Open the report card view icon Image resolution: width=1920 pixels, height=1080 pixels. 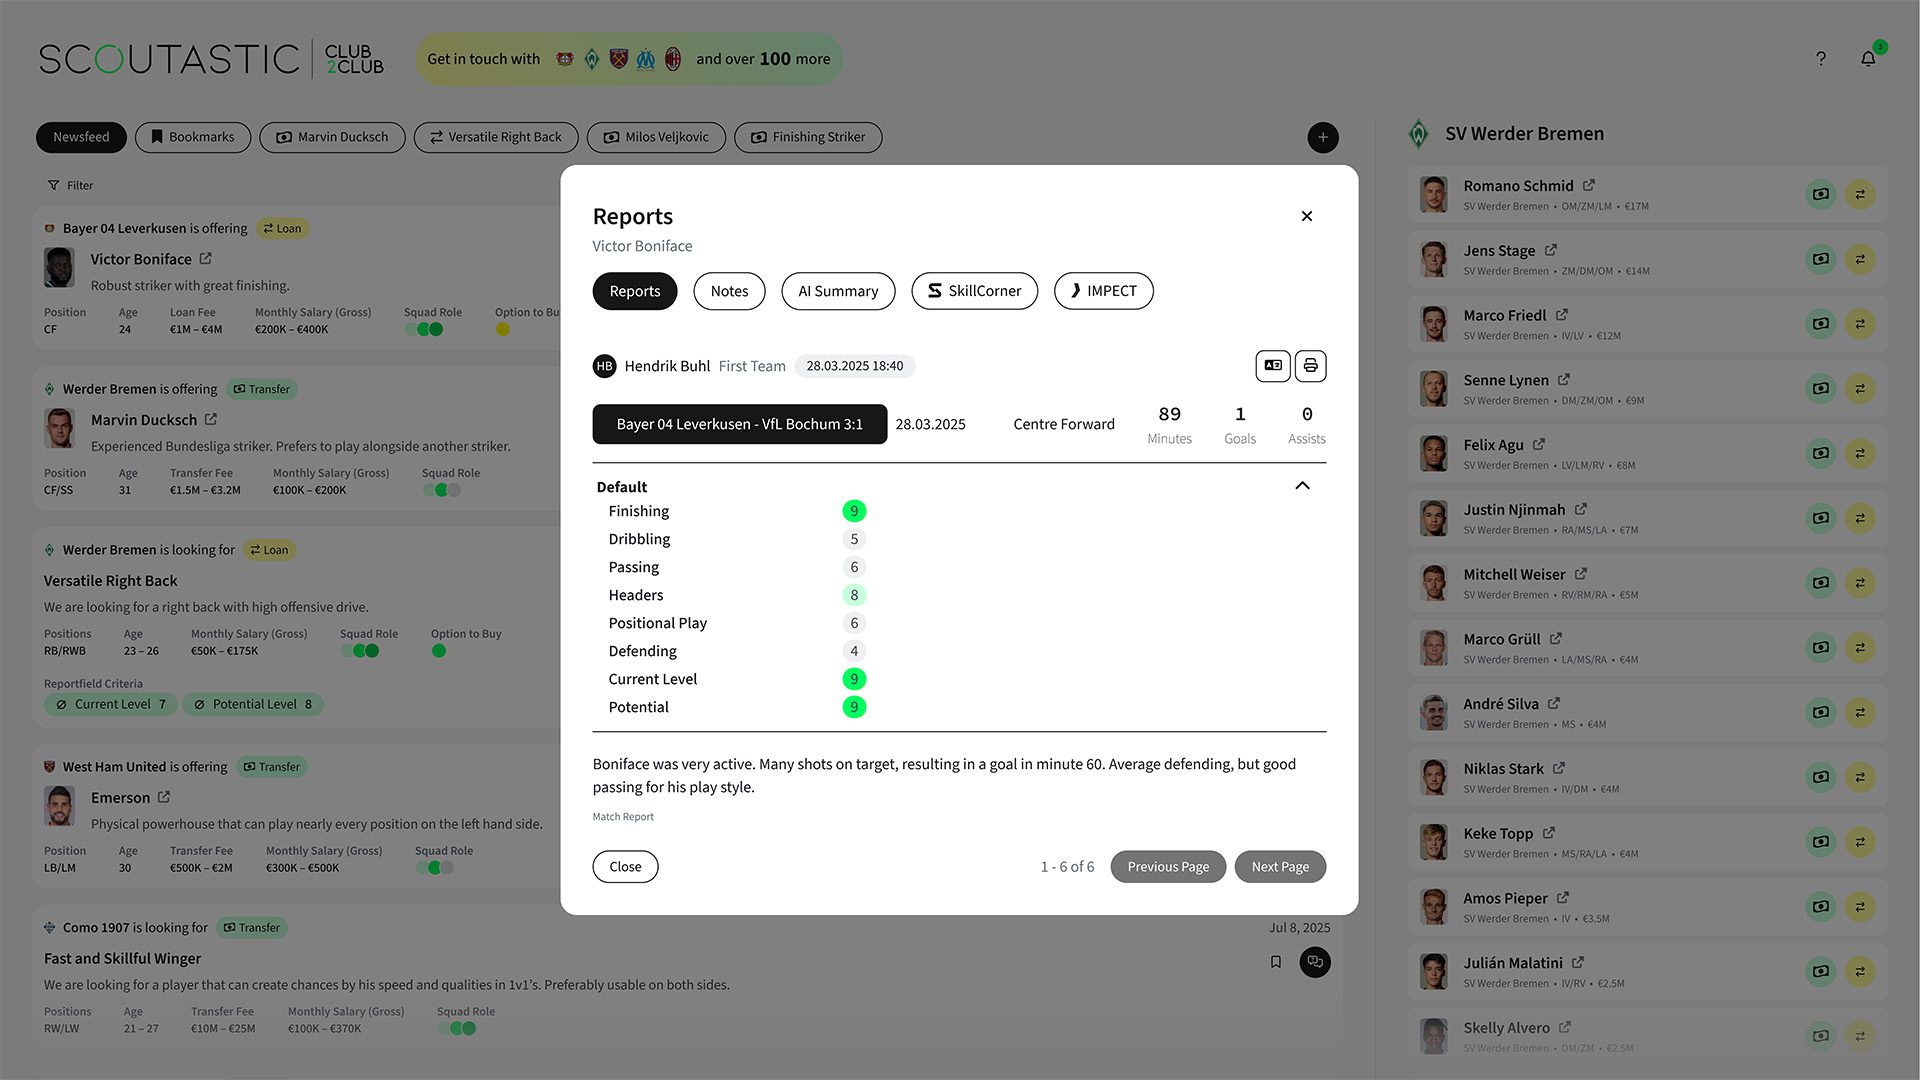[x=1273, y=366]
